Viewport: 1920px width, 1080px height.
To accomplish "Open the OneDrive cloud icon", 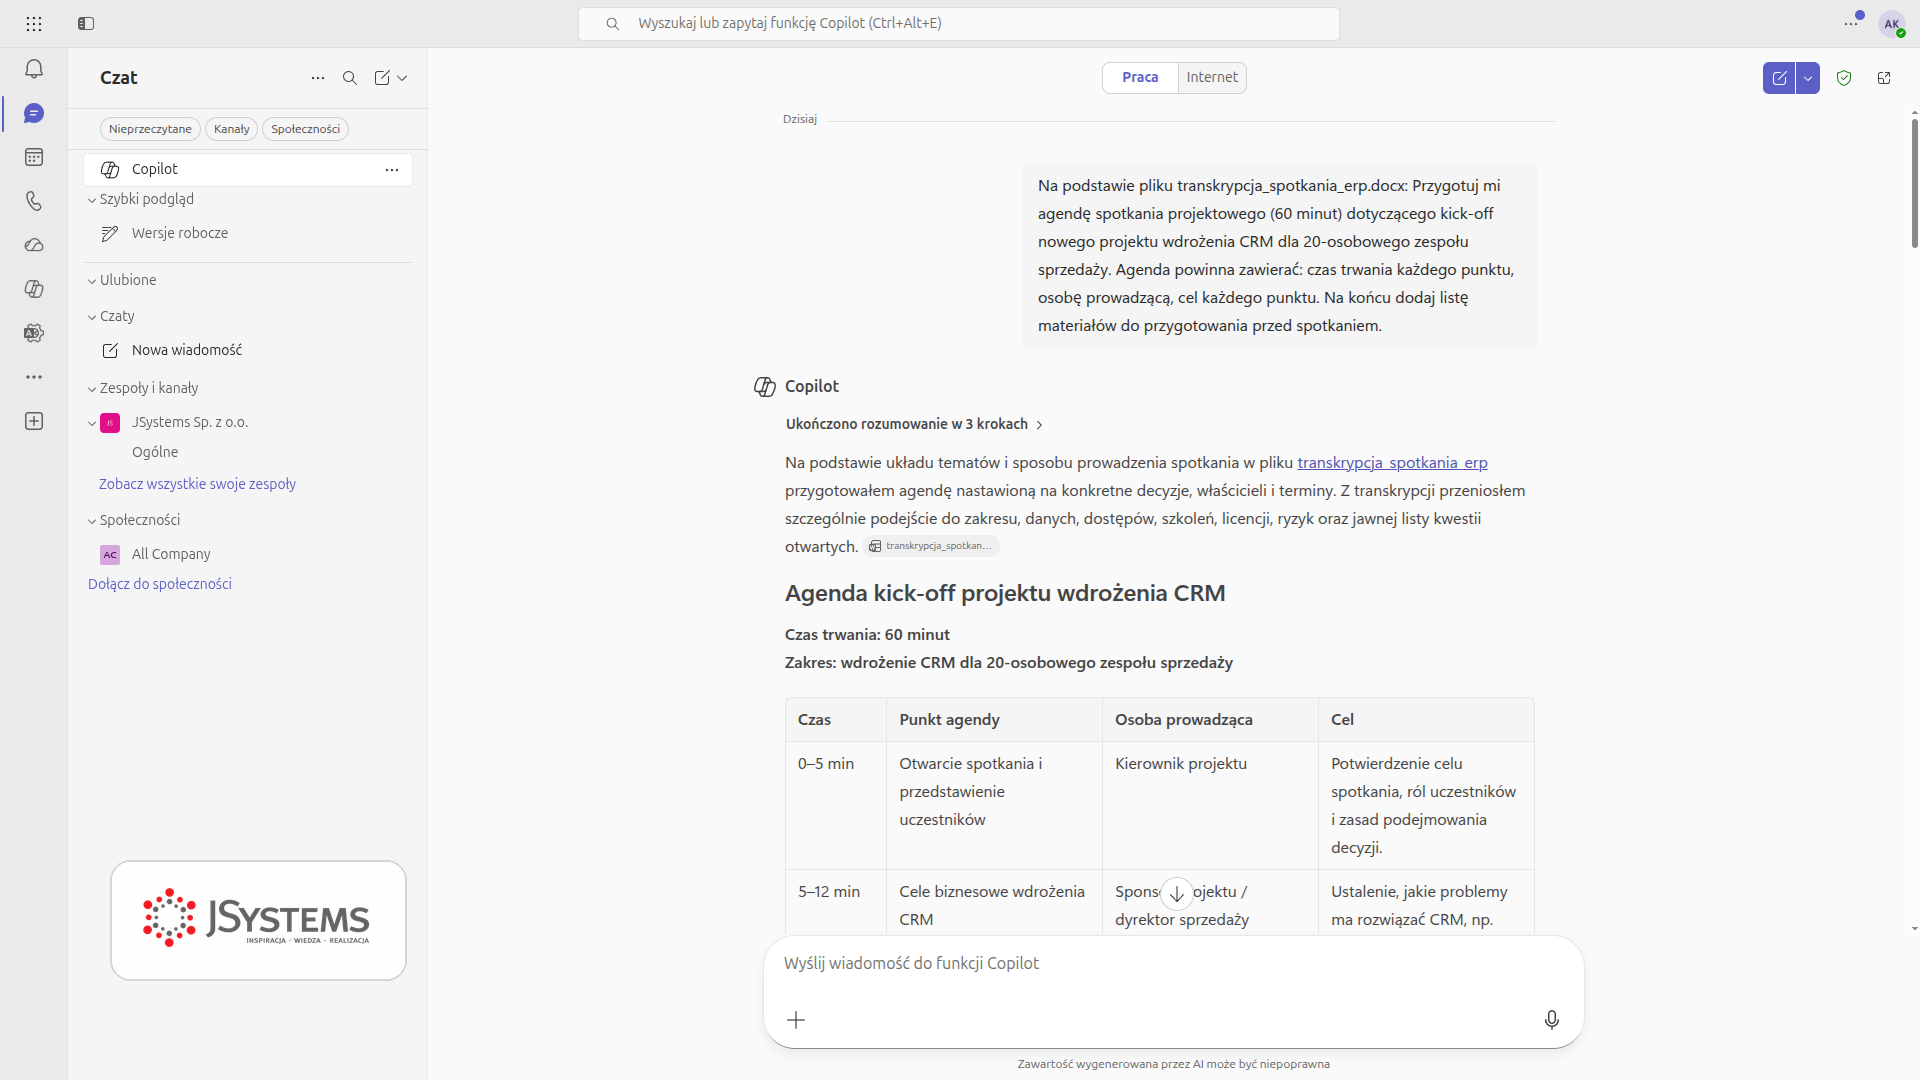I will click(34, 245).
